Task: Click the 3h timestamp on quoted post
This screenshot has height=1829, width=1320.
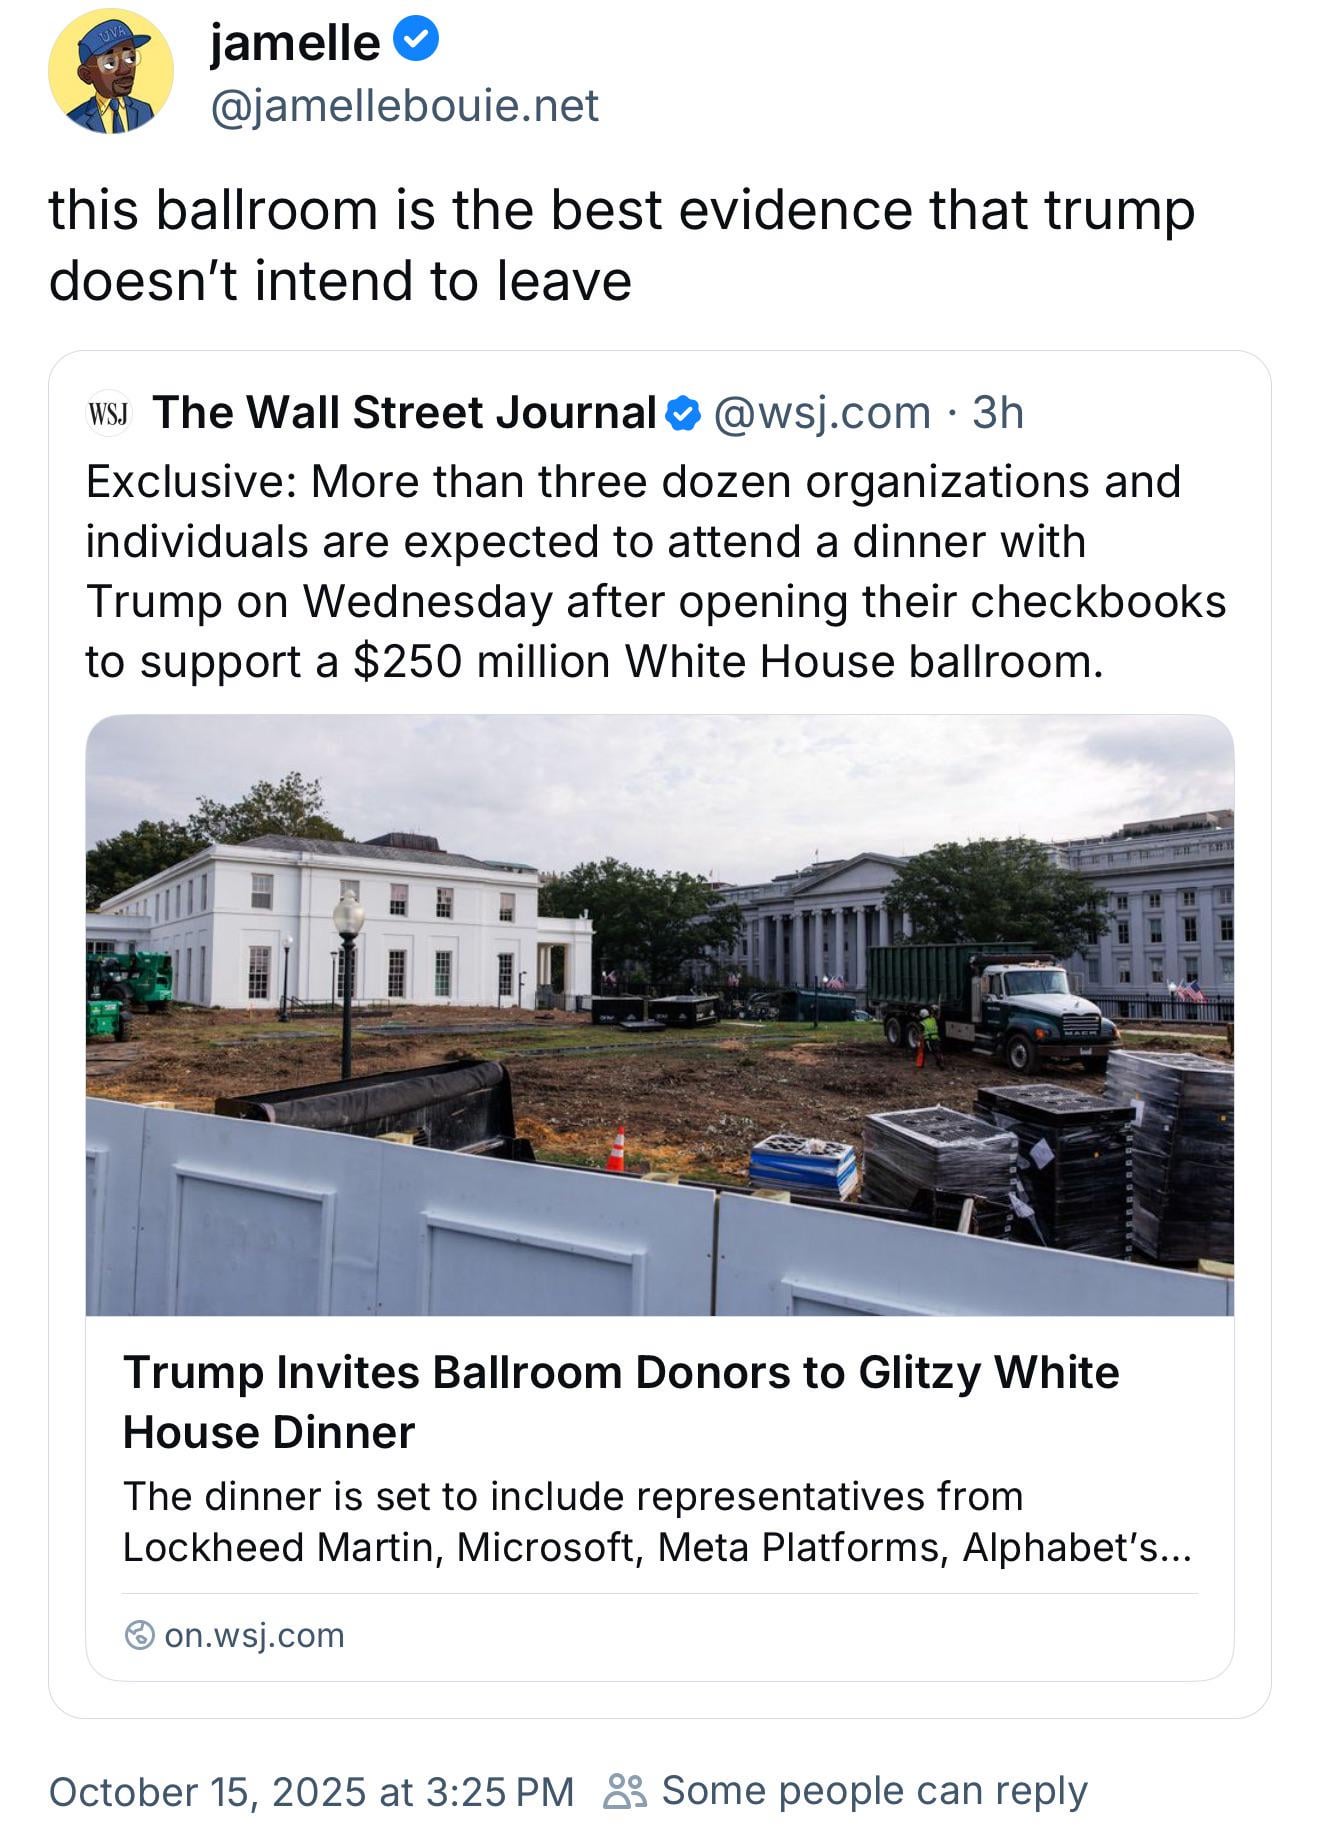Action: point(998,413)
